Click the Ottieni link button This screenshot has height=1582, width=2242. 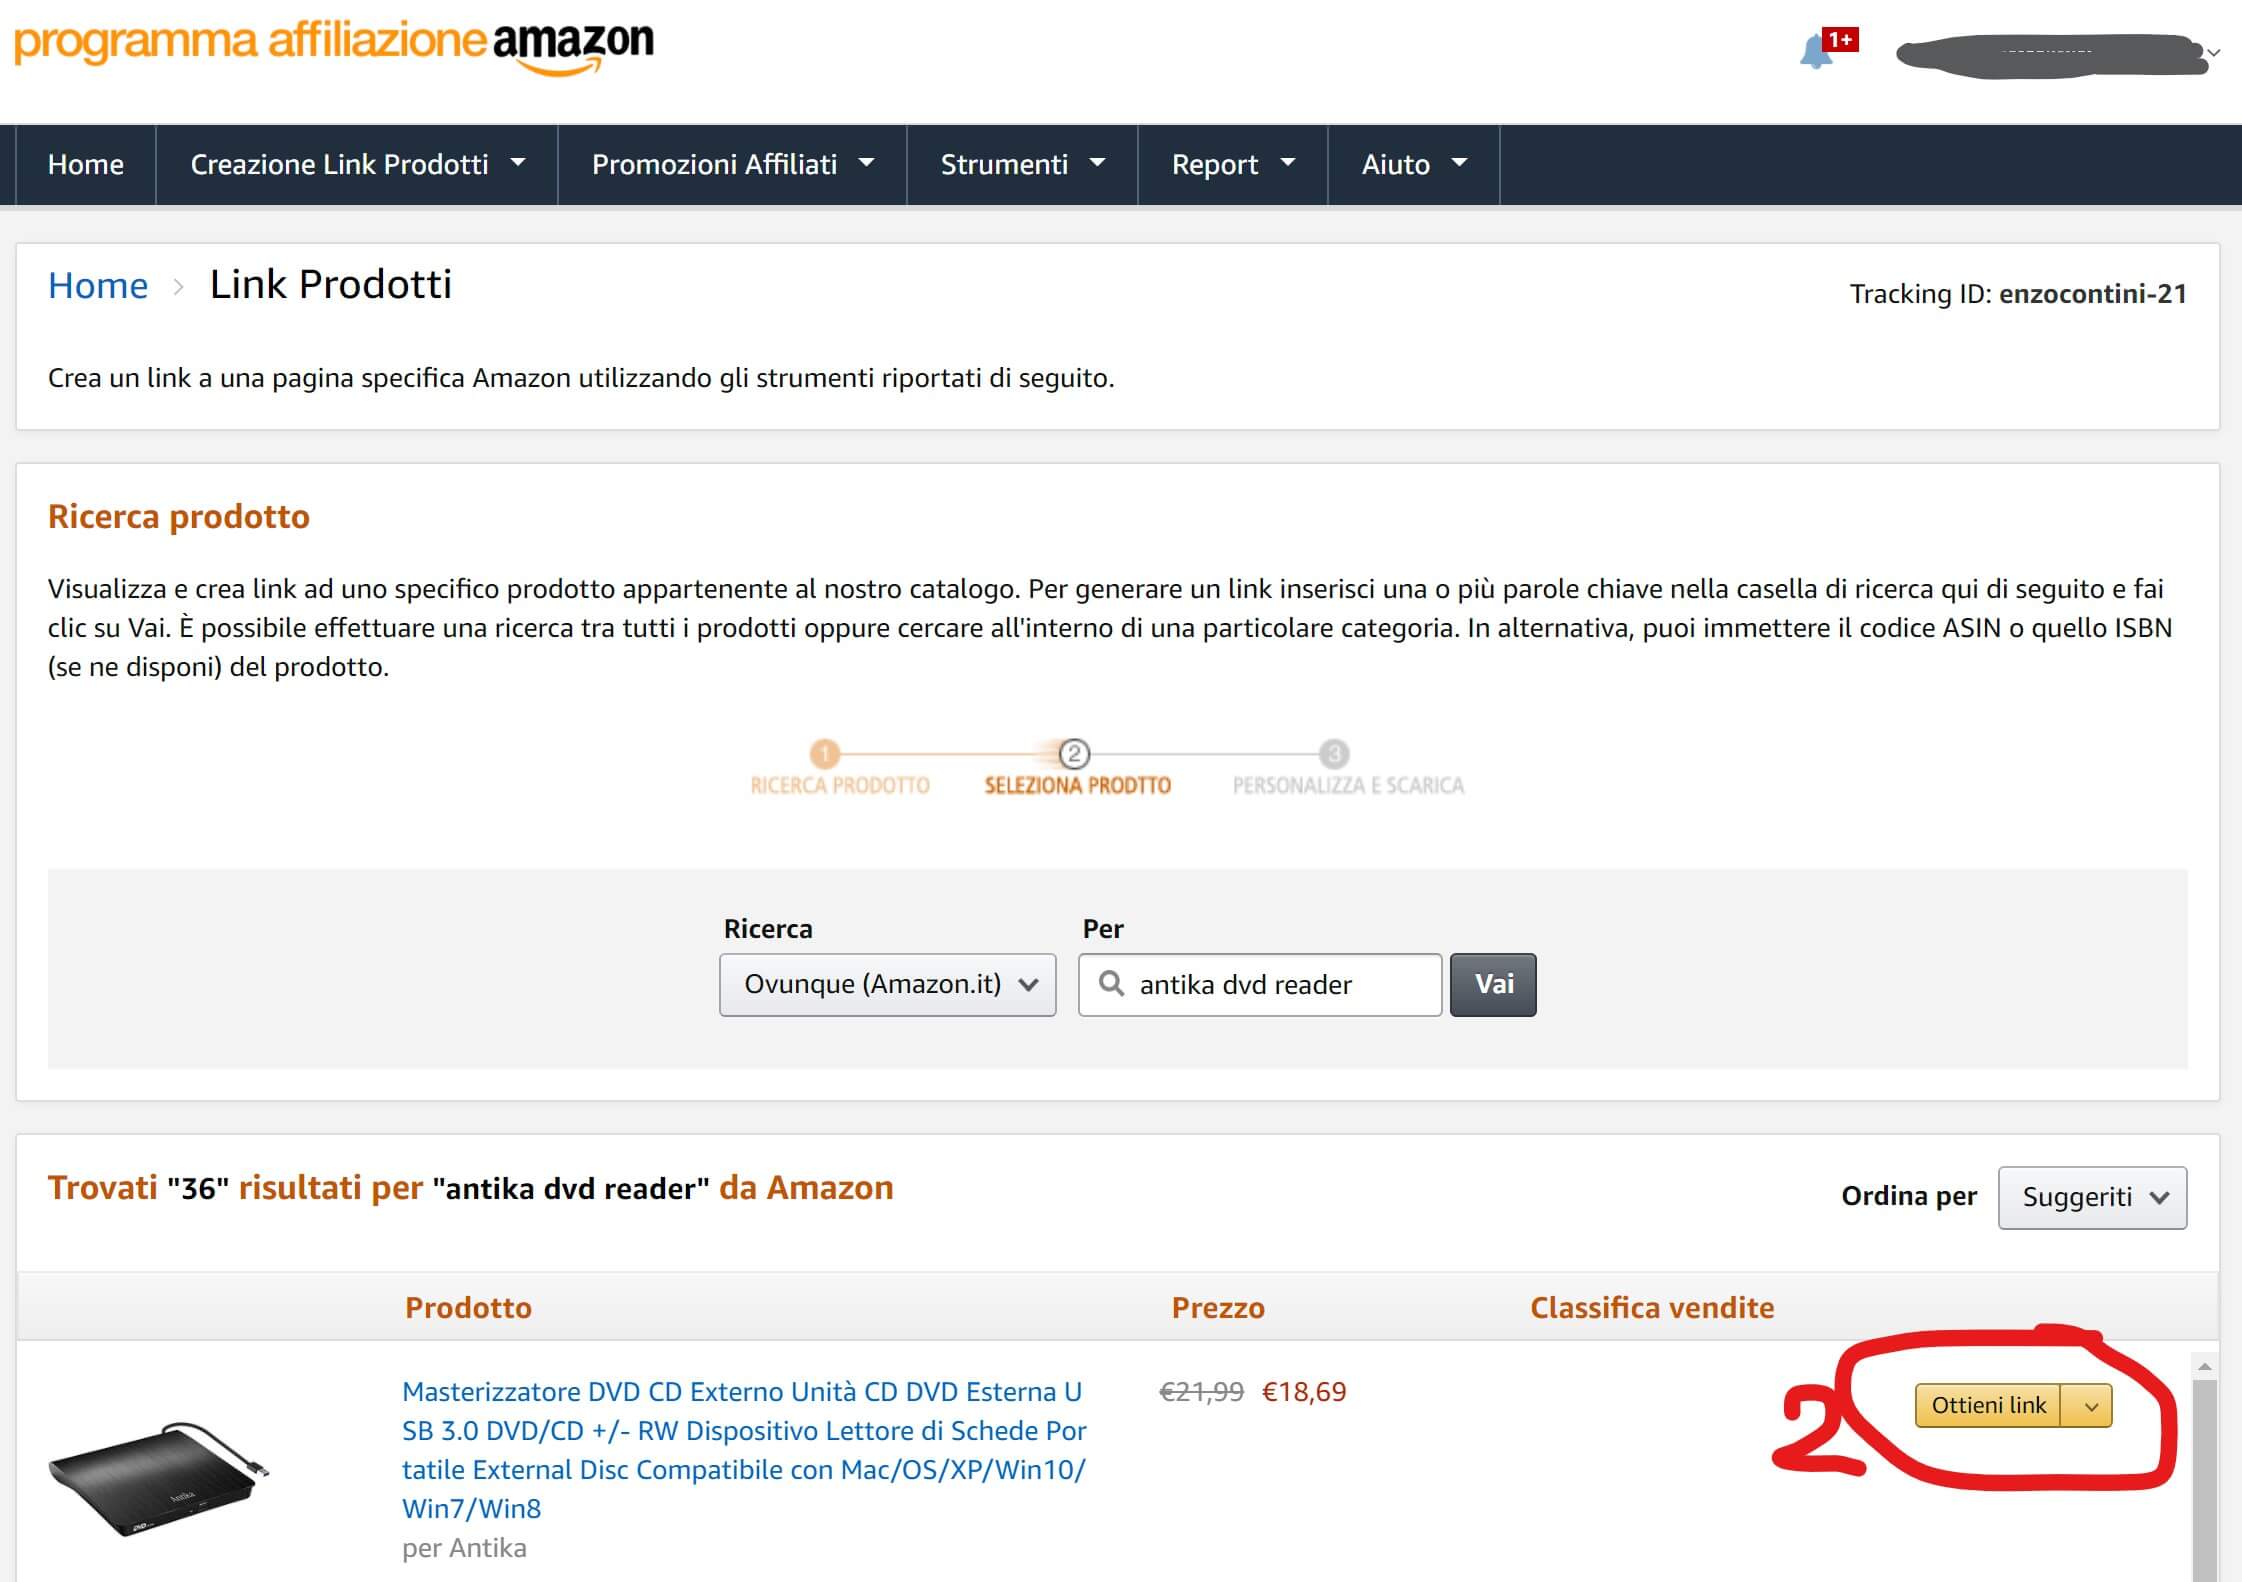(1988, 1406)
